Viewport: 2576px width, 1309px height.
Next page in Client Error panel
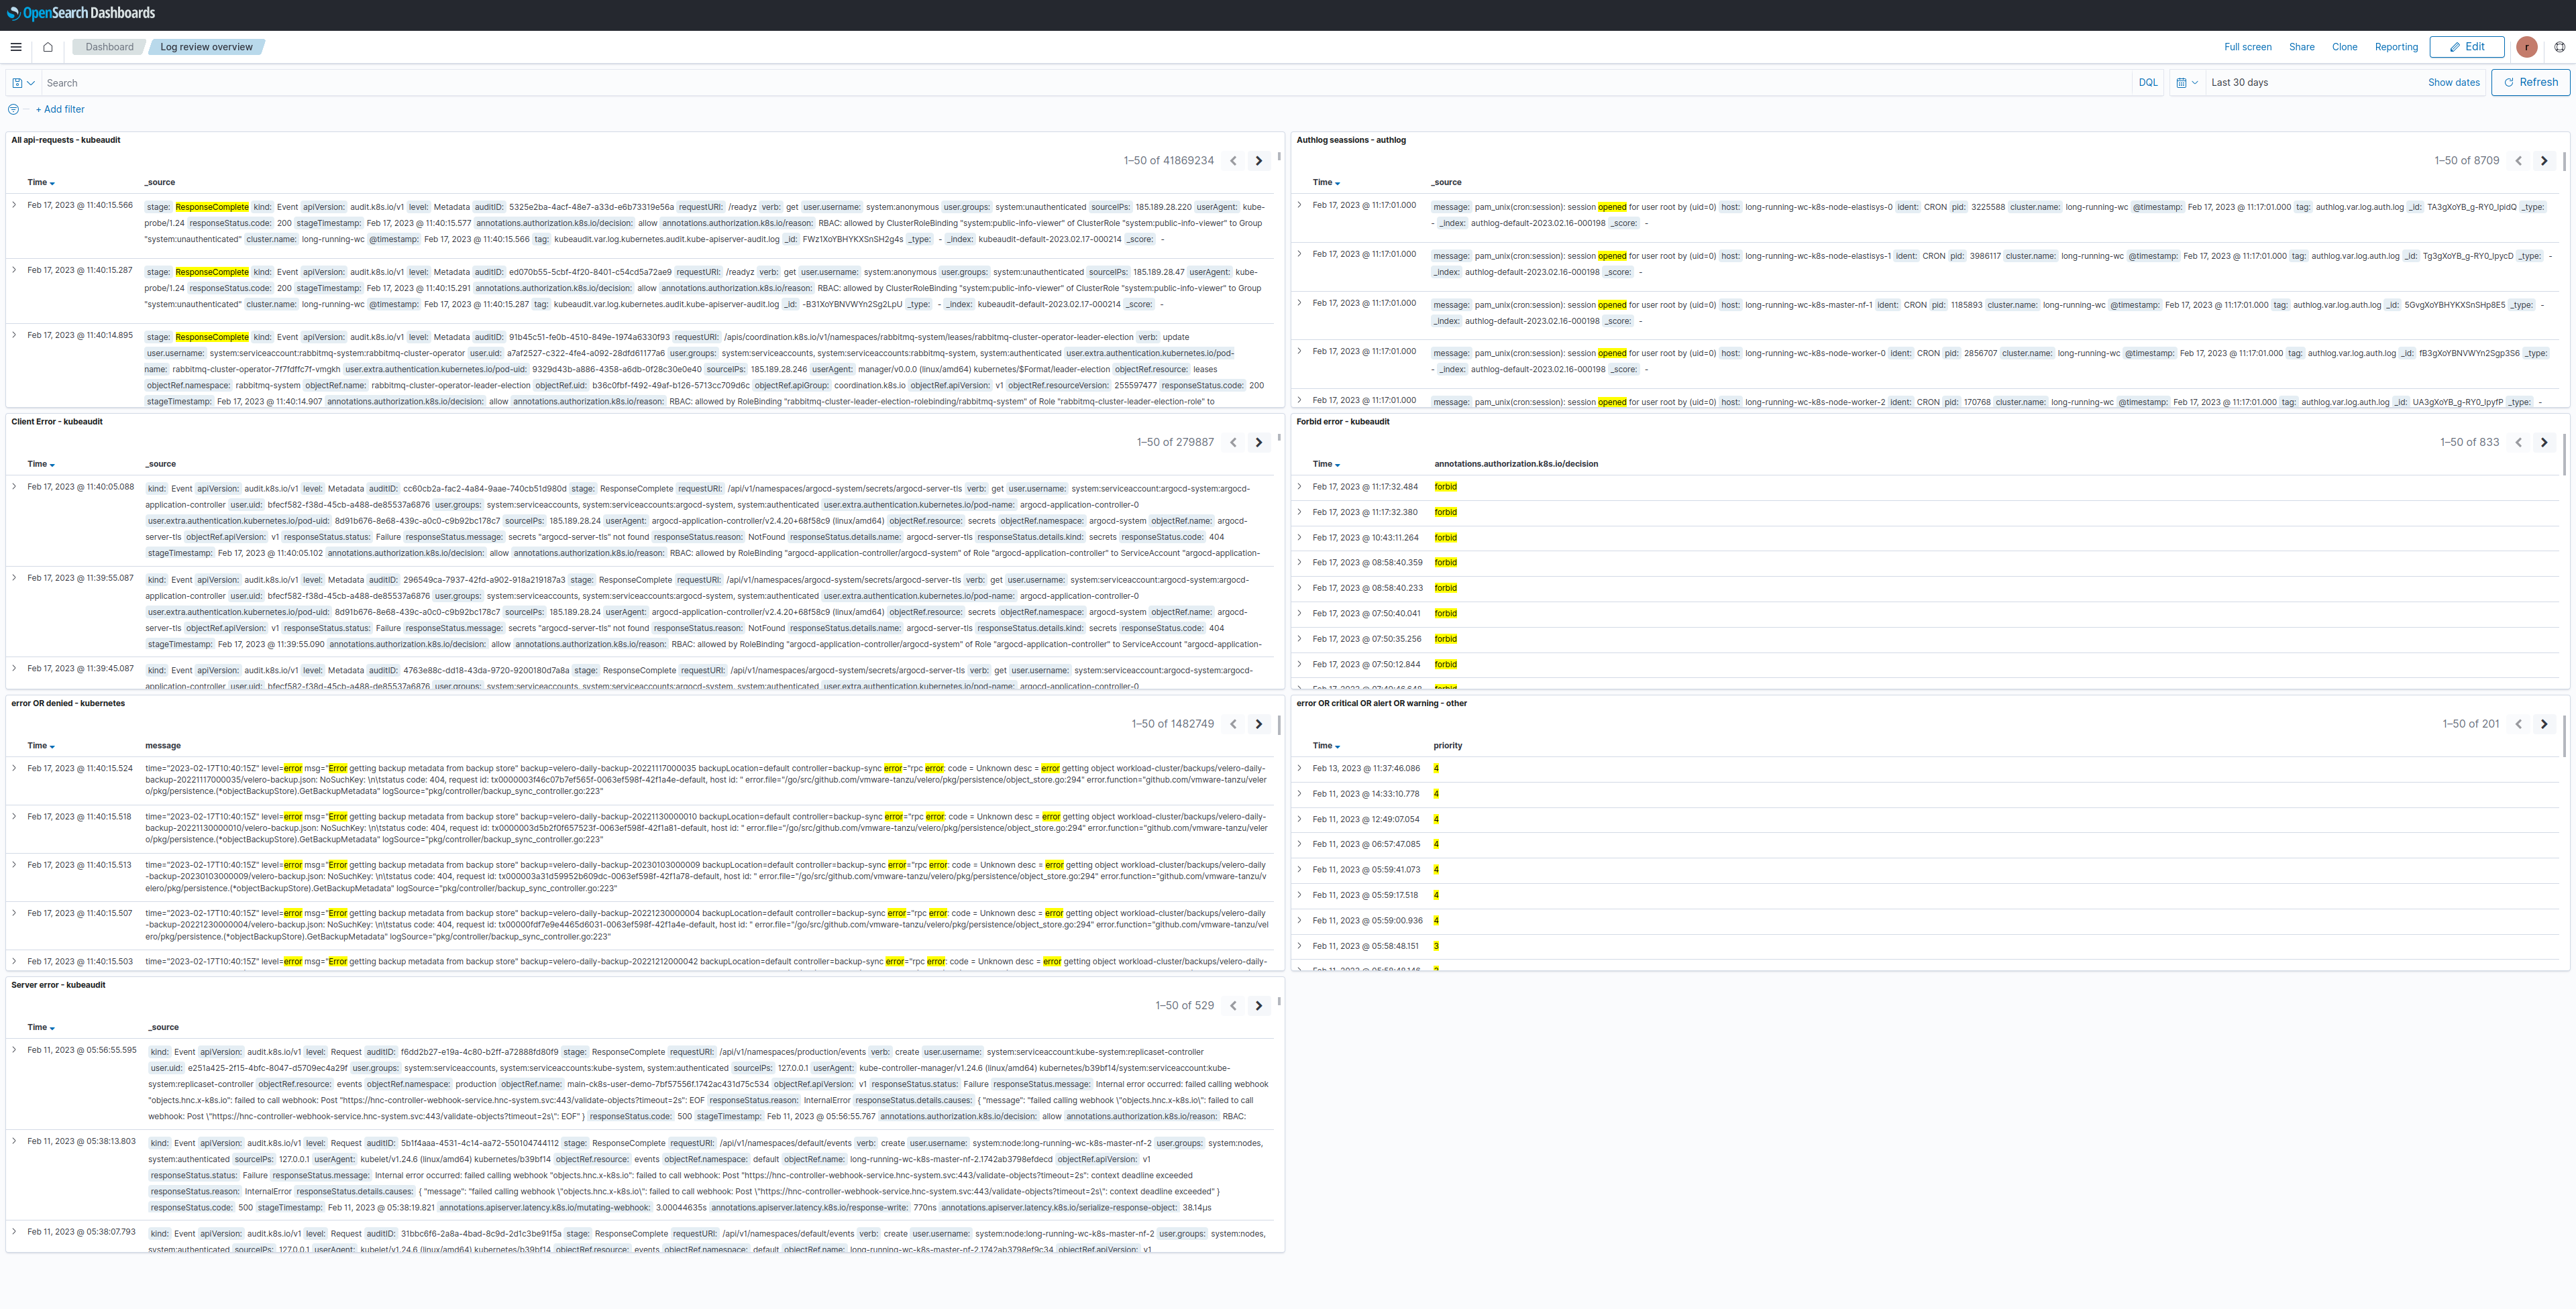point(1259,442)
